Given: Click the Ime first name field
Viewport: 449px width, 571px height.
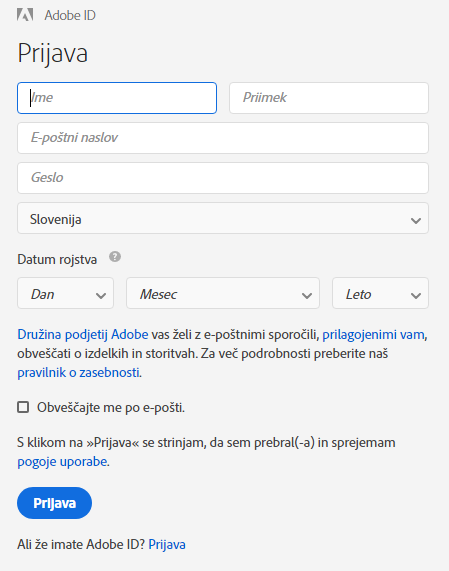Looking at the screenshot, I should point(117,98).
